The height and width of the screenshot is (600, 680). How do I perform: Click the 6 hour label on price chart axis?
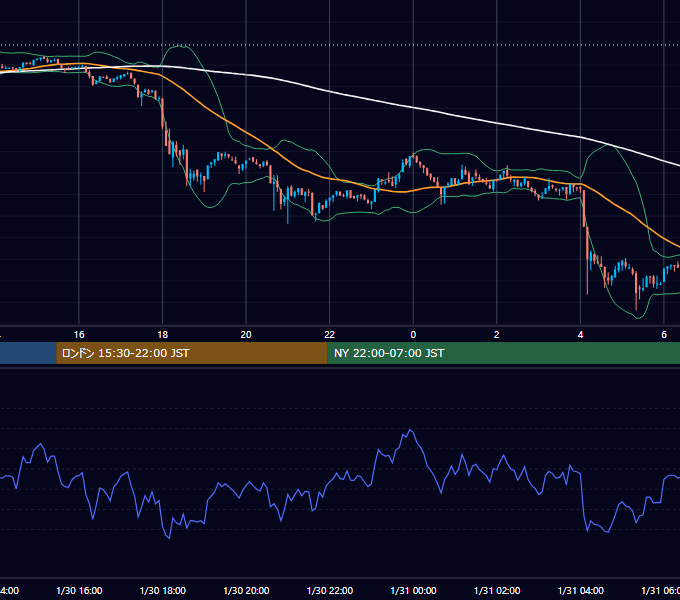664,335
